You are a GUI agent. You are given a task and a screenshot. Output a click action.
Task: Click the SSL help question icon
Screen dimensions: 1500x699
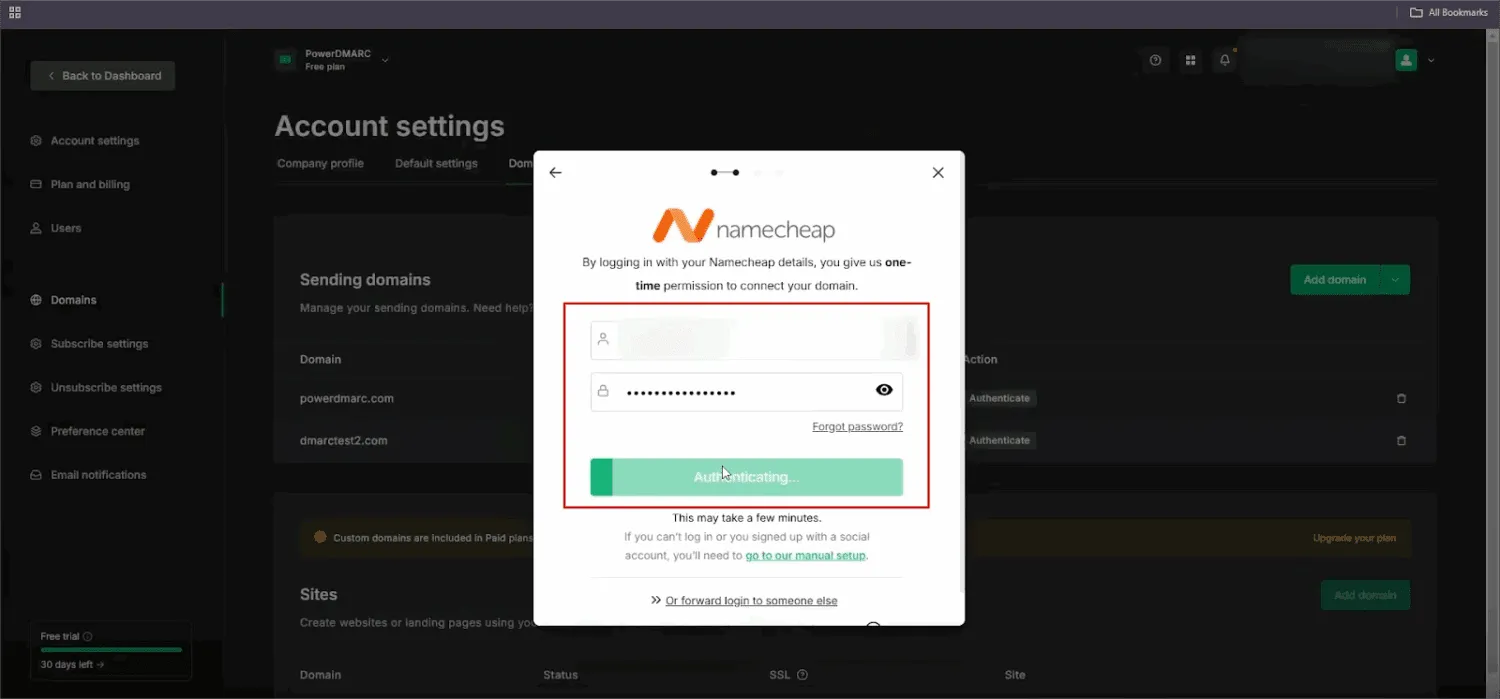[802, 675]
